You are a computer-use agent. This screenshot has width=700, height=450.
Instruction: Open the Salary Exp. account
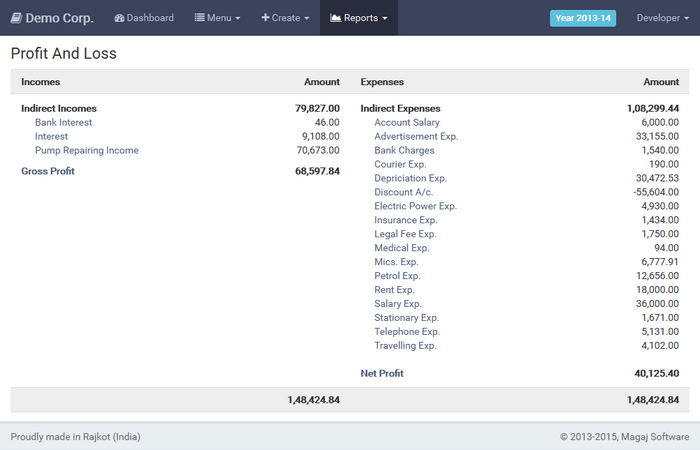pyautogui.click(x=398, y=304)
